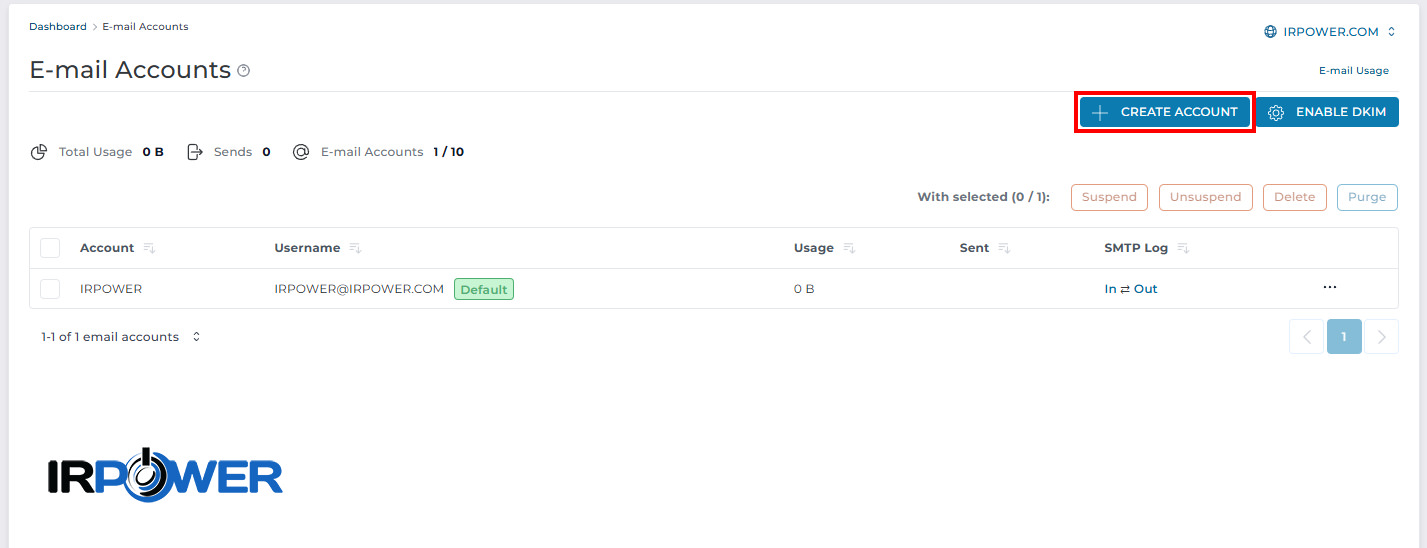This screenshot has width=1427, height=548.
Task: Open the IRPOWER.COM domain selector arrows
Action: 1391,32
